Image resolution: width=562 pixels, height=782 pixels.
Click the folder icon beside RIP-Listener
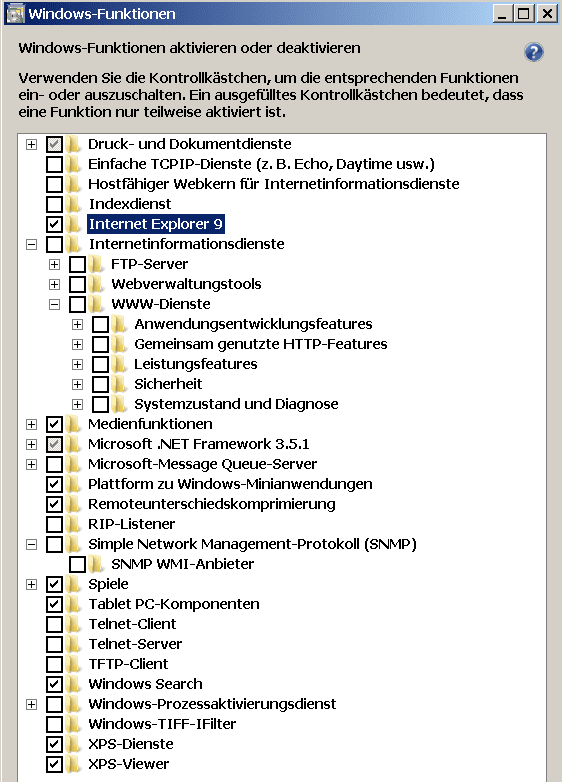[x=73, y=524]
